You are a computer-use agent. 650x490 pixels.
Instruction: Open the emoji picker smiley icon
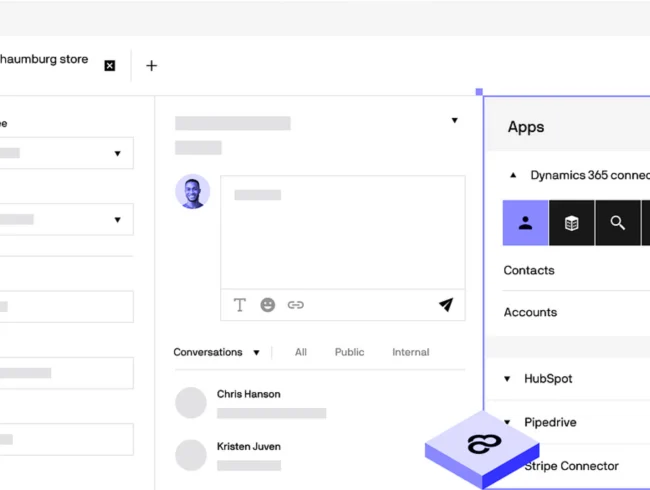click(x=268, y=305)
